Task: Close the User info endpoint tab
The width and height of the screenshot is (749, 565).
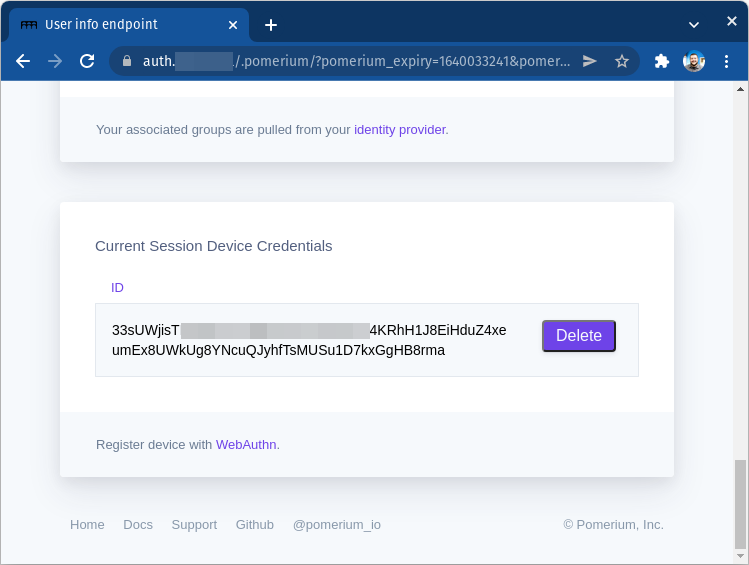Action: pyautogui.click(x=235, y=25)
